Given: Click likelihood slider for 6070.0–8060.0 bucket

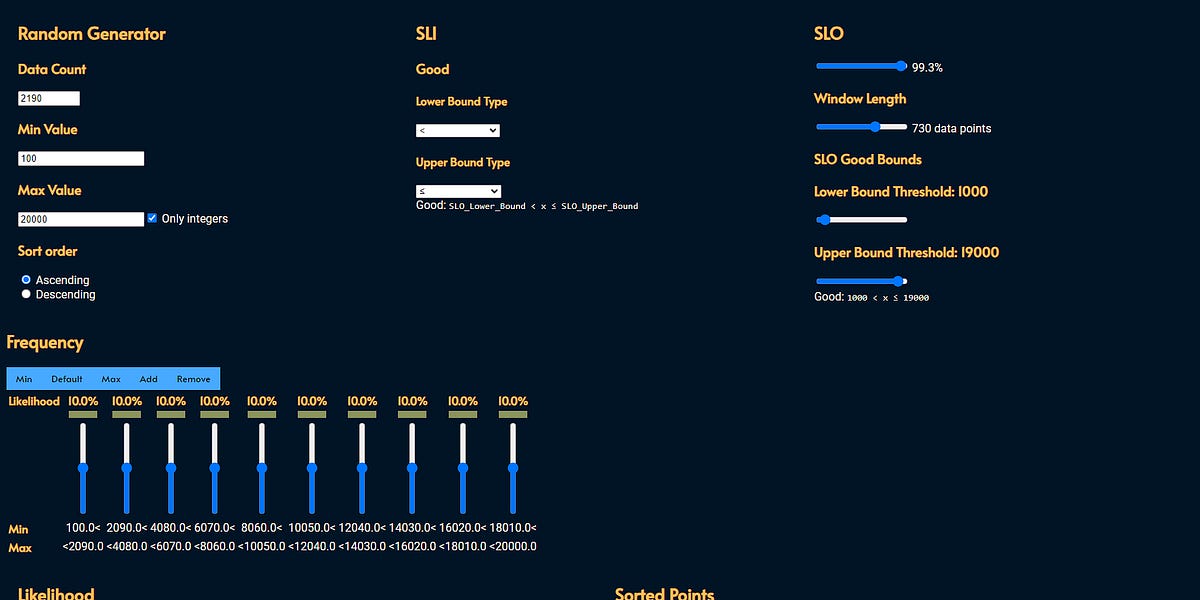Looking at the screenshot, I should pyautogui.click(x=214, y=468).
